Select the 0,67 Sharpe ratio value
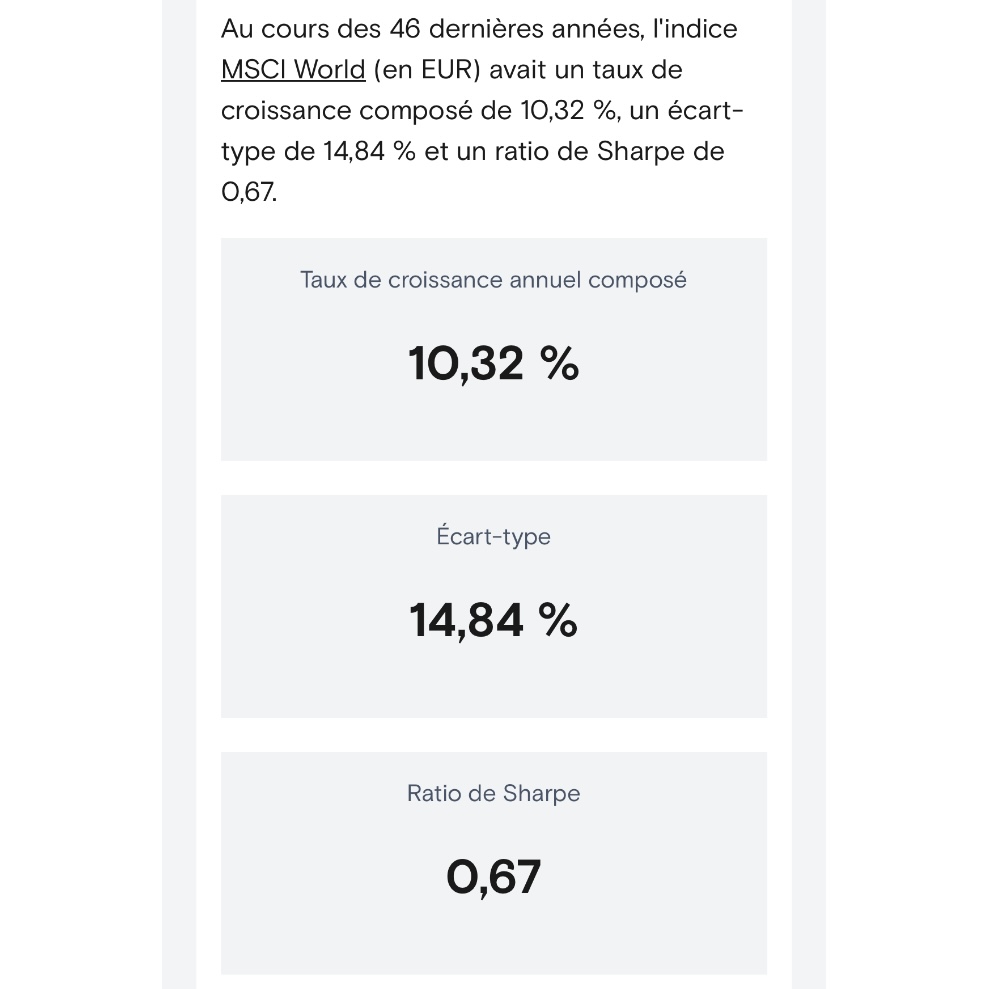The width and height of the screenshot is (989, 989). pyautogui.click(x=493, y=877)
